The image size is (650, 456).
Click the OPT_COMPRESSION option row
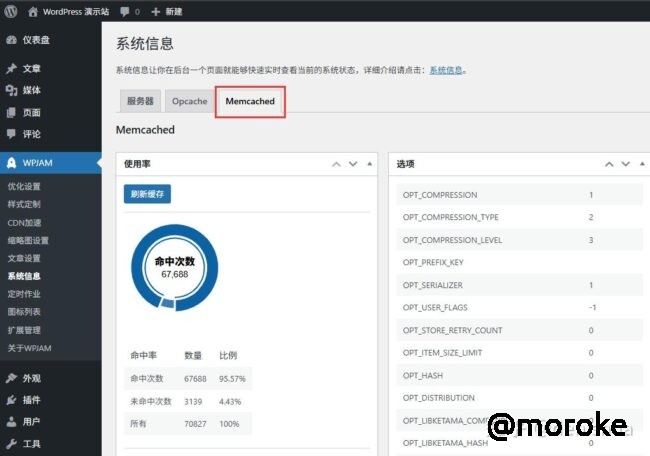click(x=520, y=195)
